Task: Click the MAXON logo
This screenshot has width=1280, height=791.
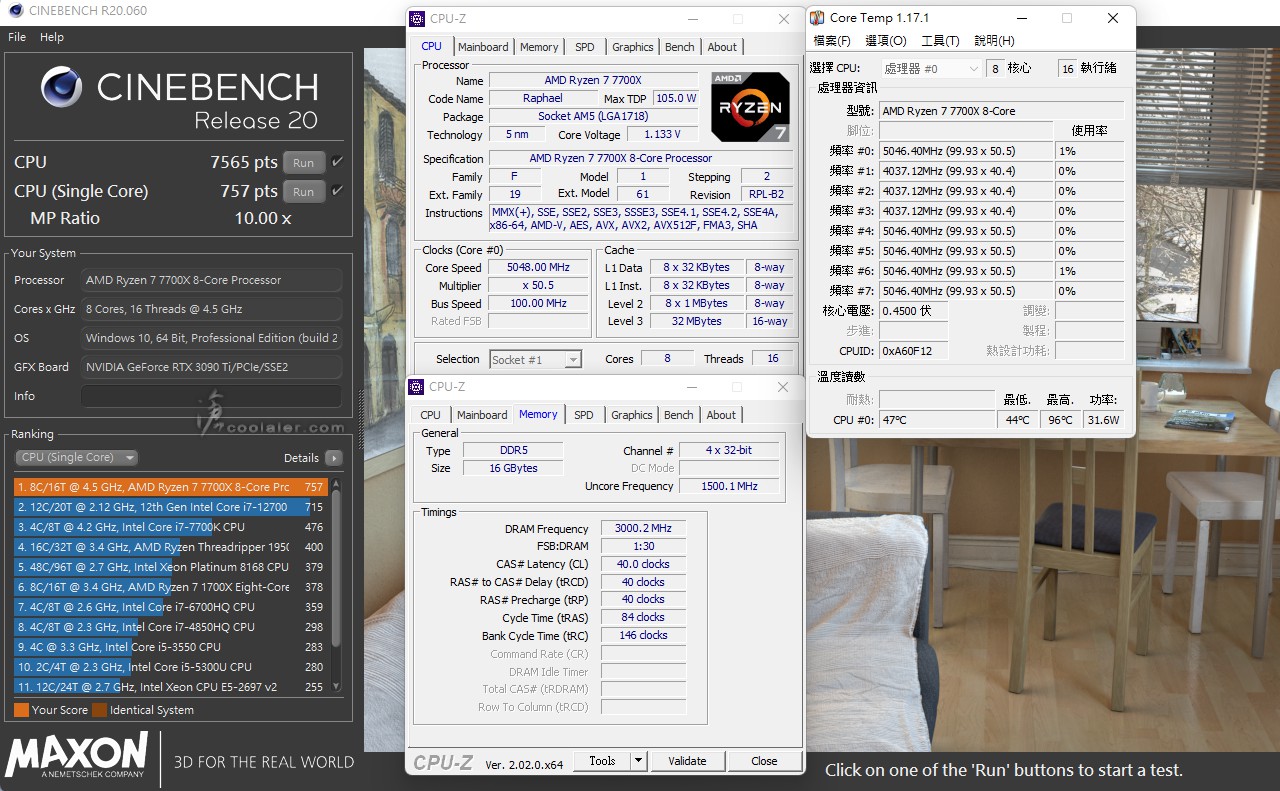Action: pyautogui.click(x=76, y=754)
